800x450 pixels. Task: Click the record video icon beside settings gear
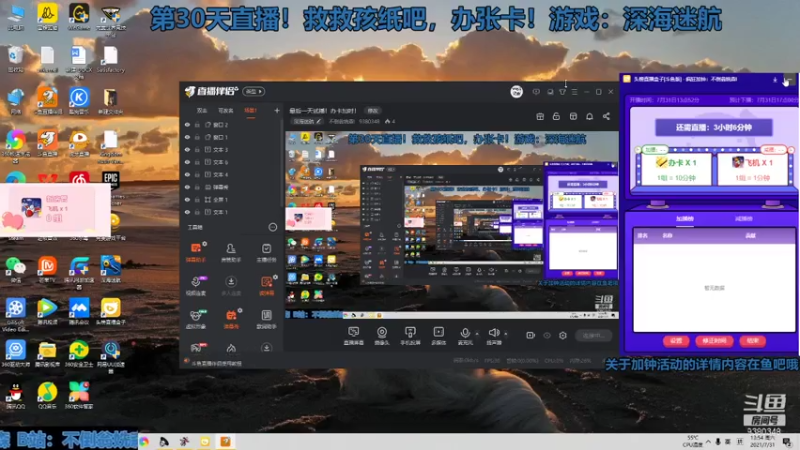531,335
